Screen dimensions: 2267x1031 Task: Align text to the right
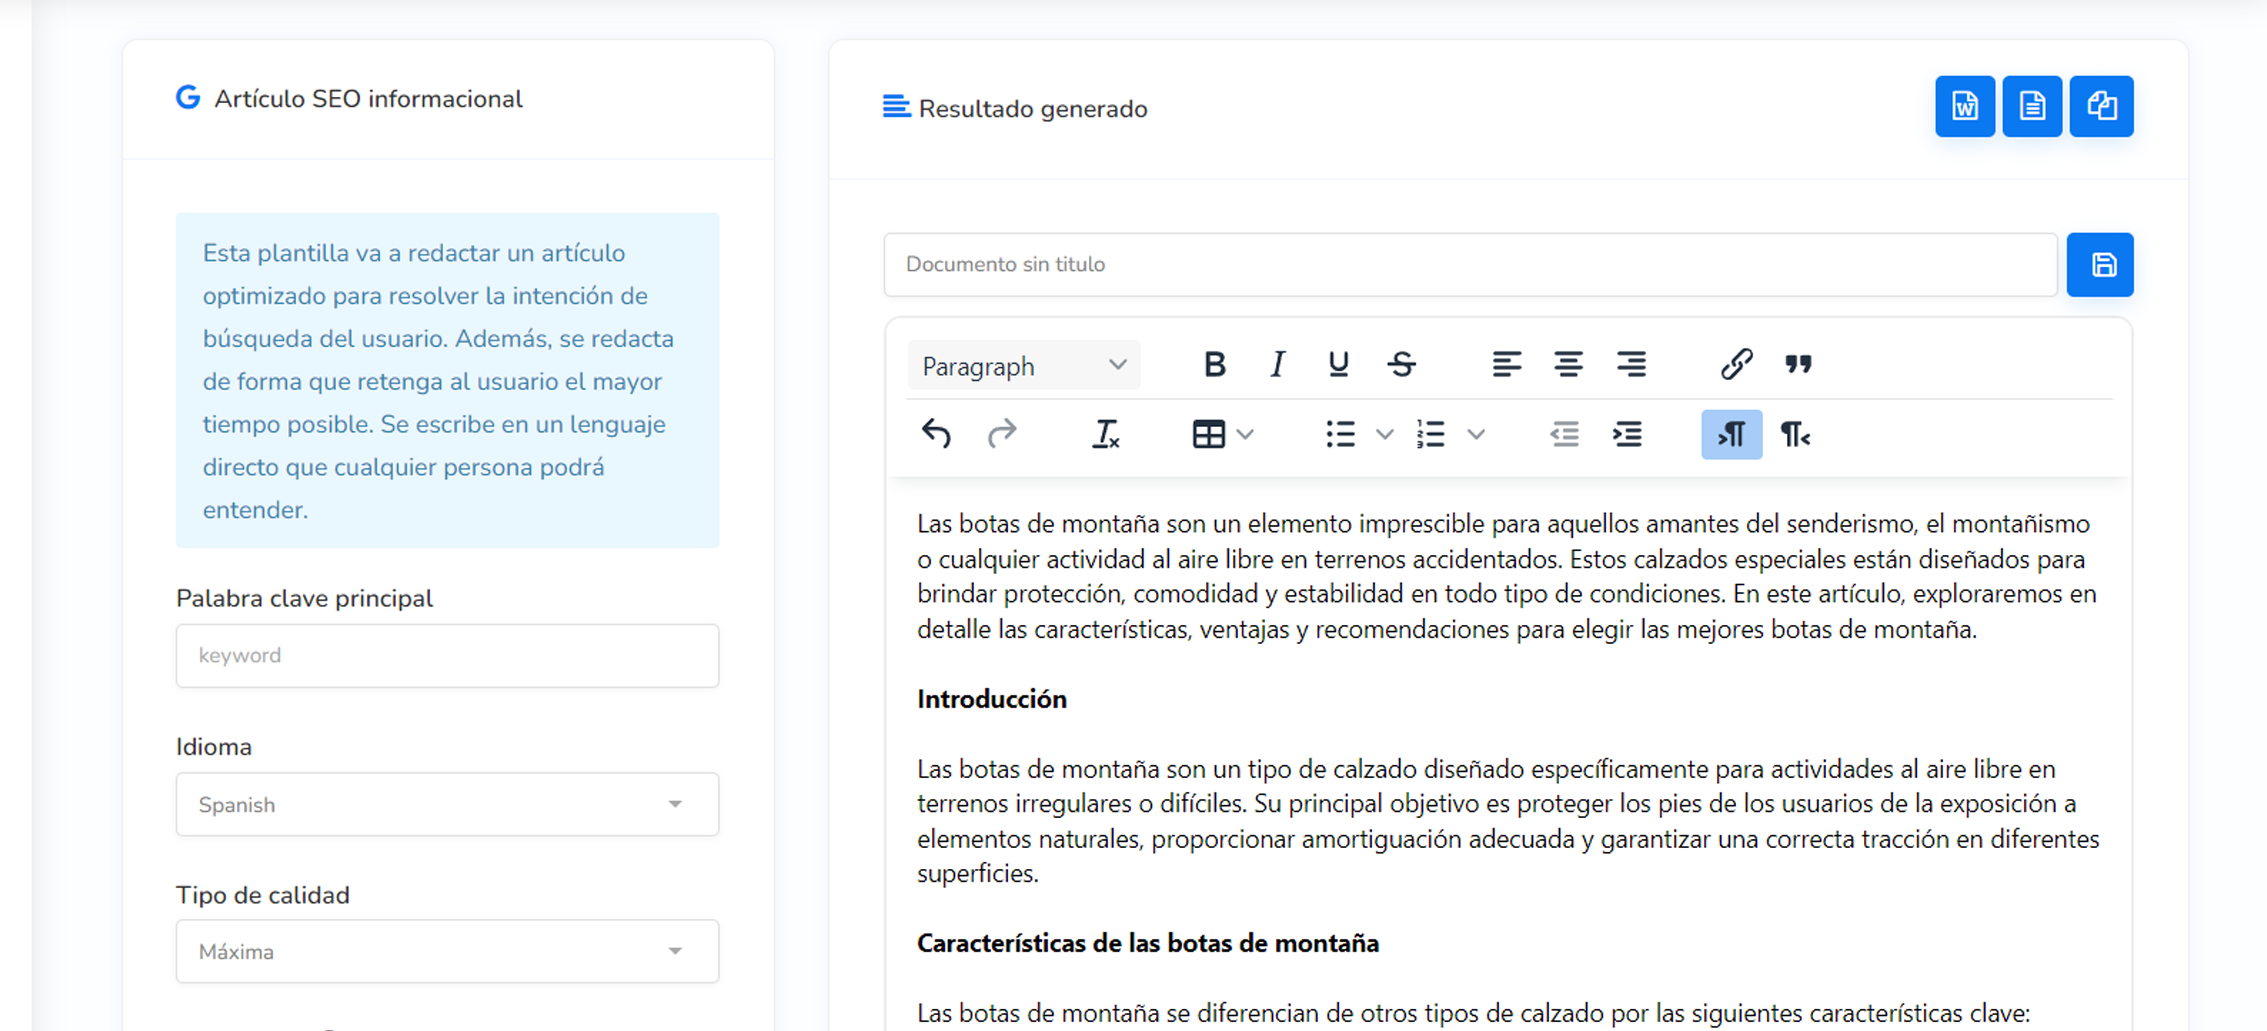click(x=1631, y=365)
